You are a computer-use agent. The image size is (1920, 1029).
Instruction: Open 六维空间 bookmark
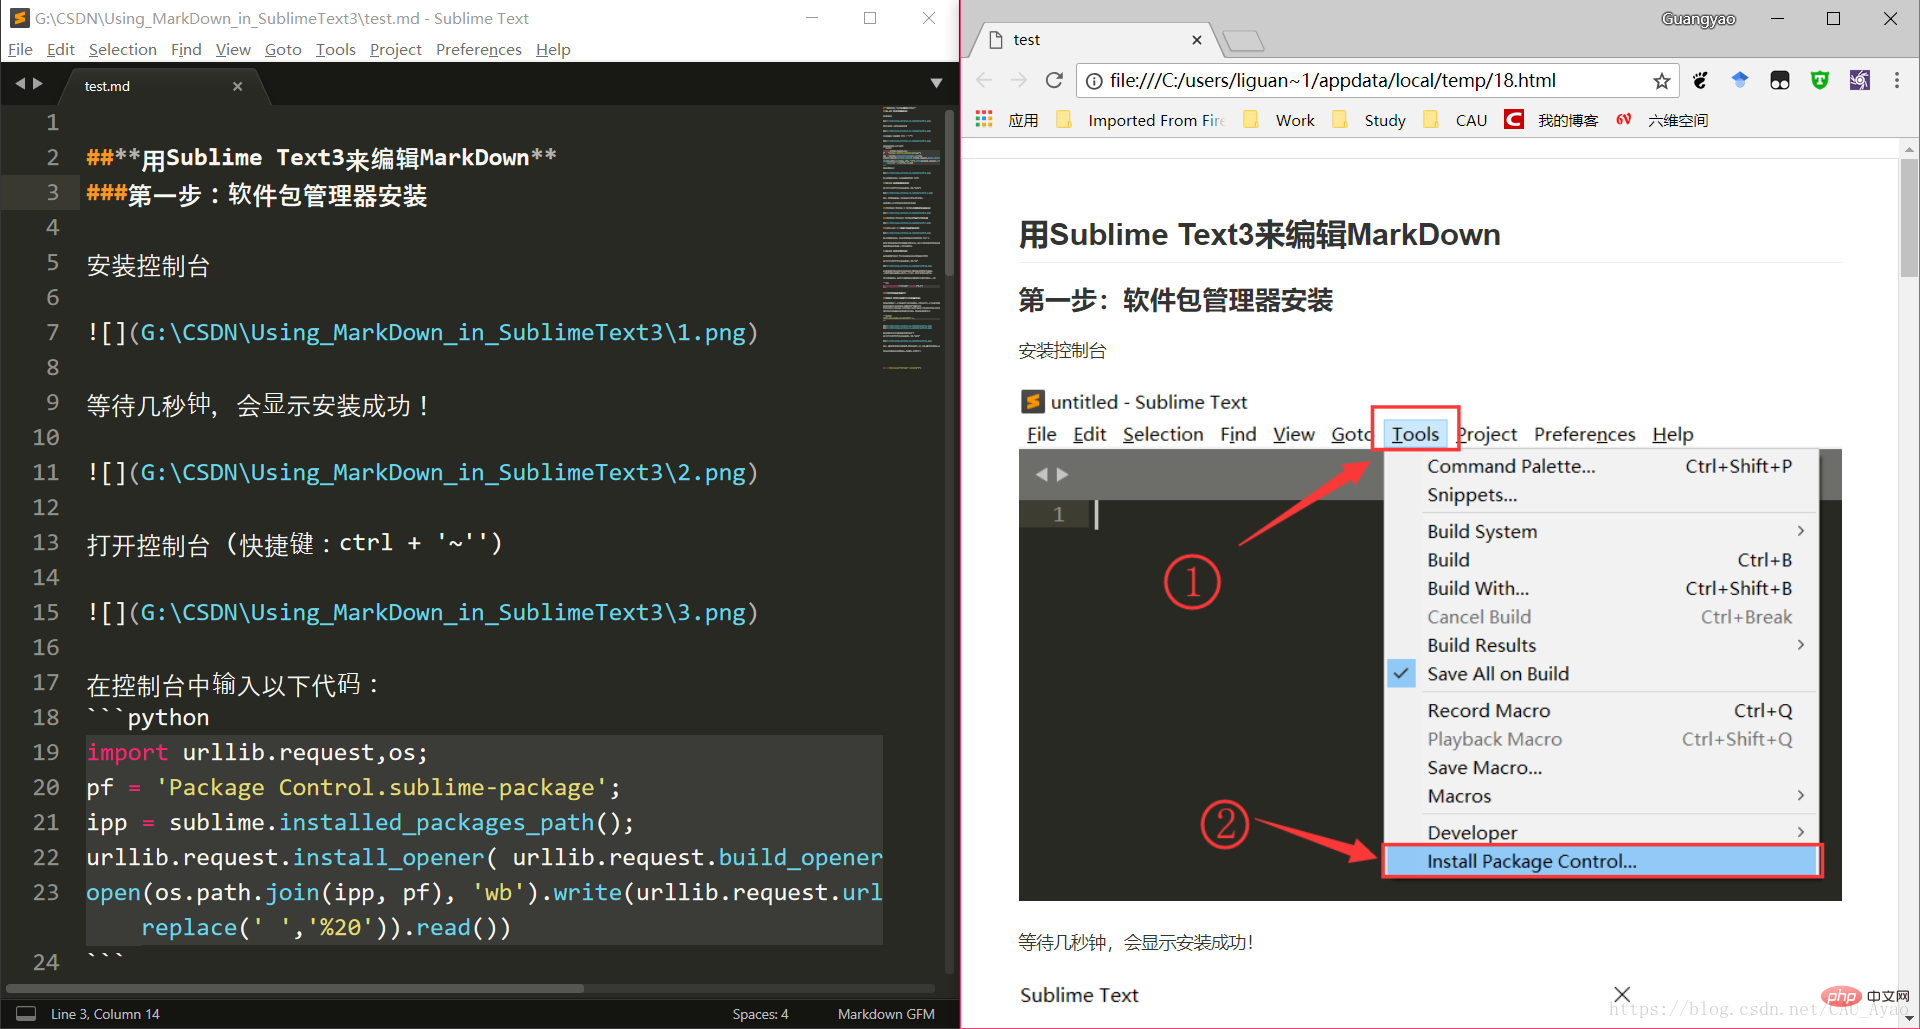coord(1662,120)
